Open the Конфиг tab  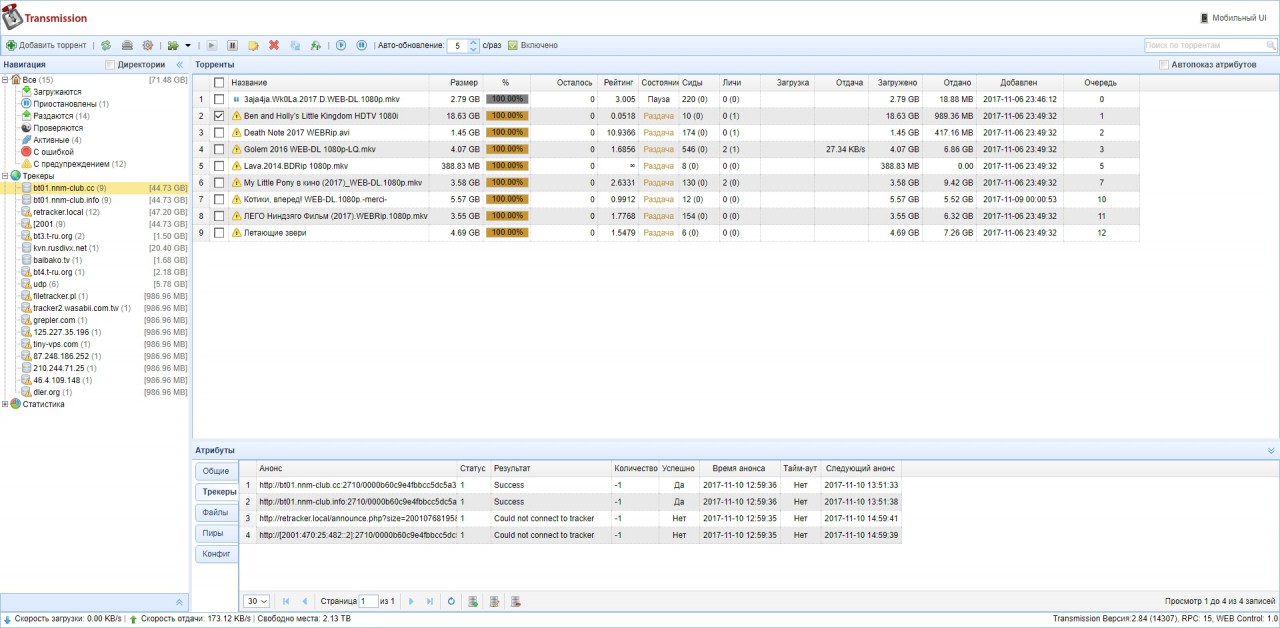[216, 554]
